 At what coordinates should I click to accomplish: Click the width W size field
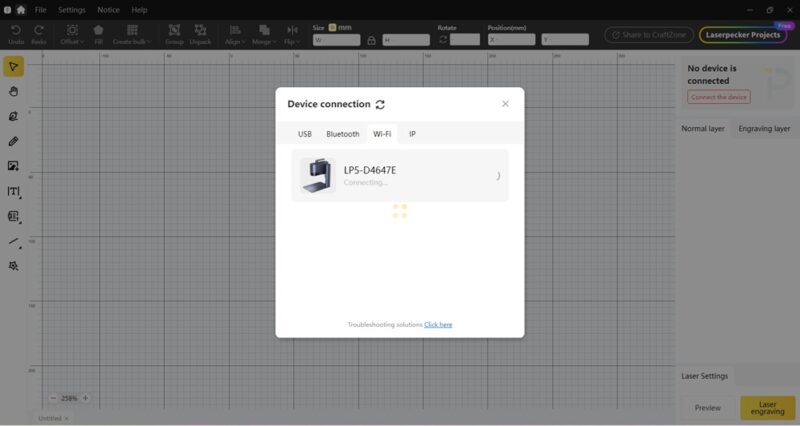click(336, 40)
